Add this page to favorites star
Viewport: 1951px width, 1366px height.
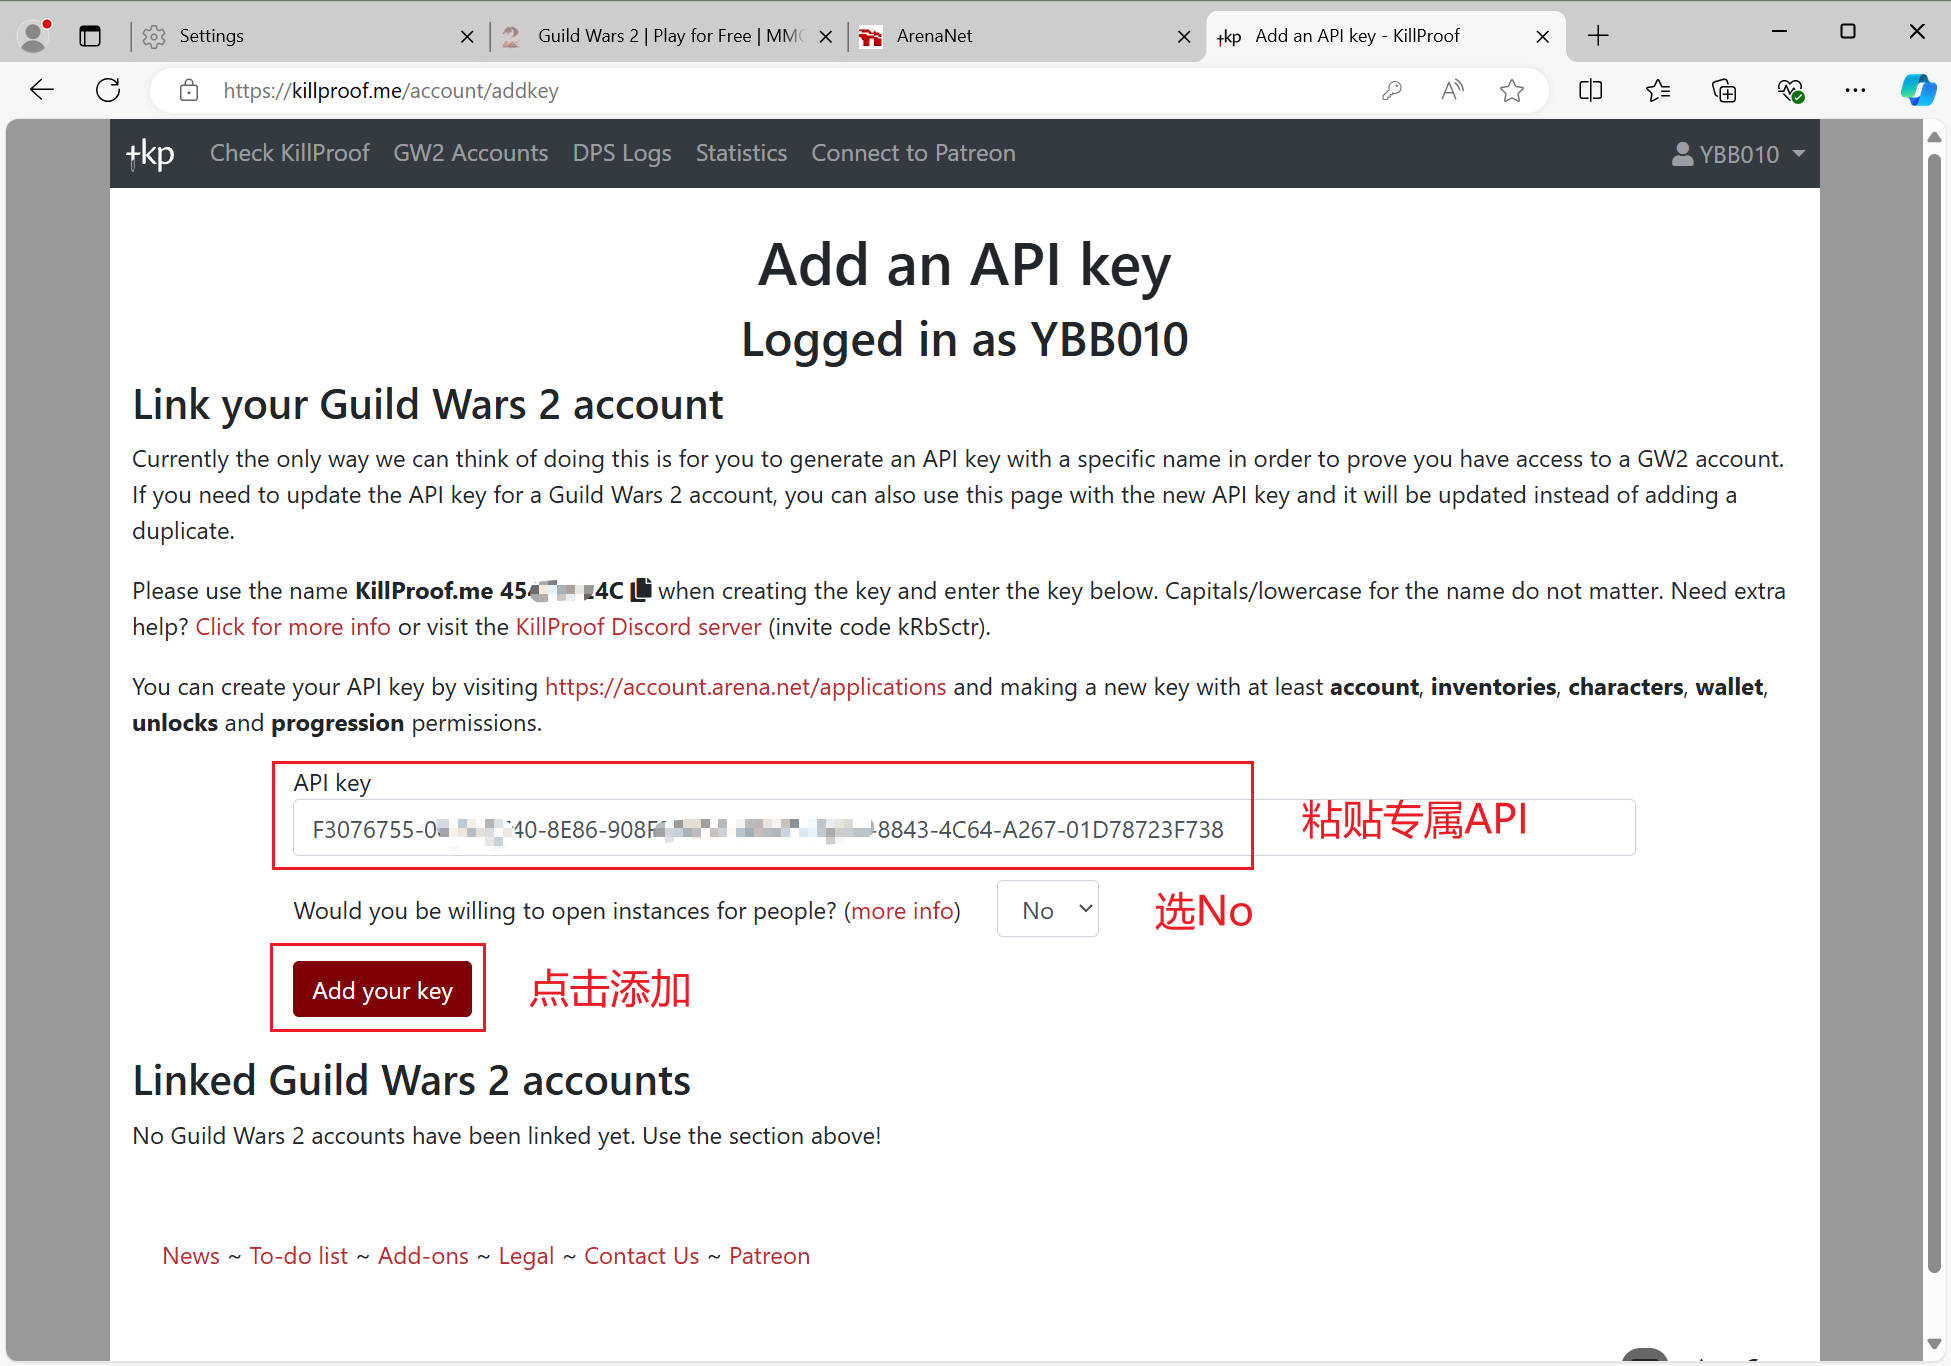tap(1512, 91)
